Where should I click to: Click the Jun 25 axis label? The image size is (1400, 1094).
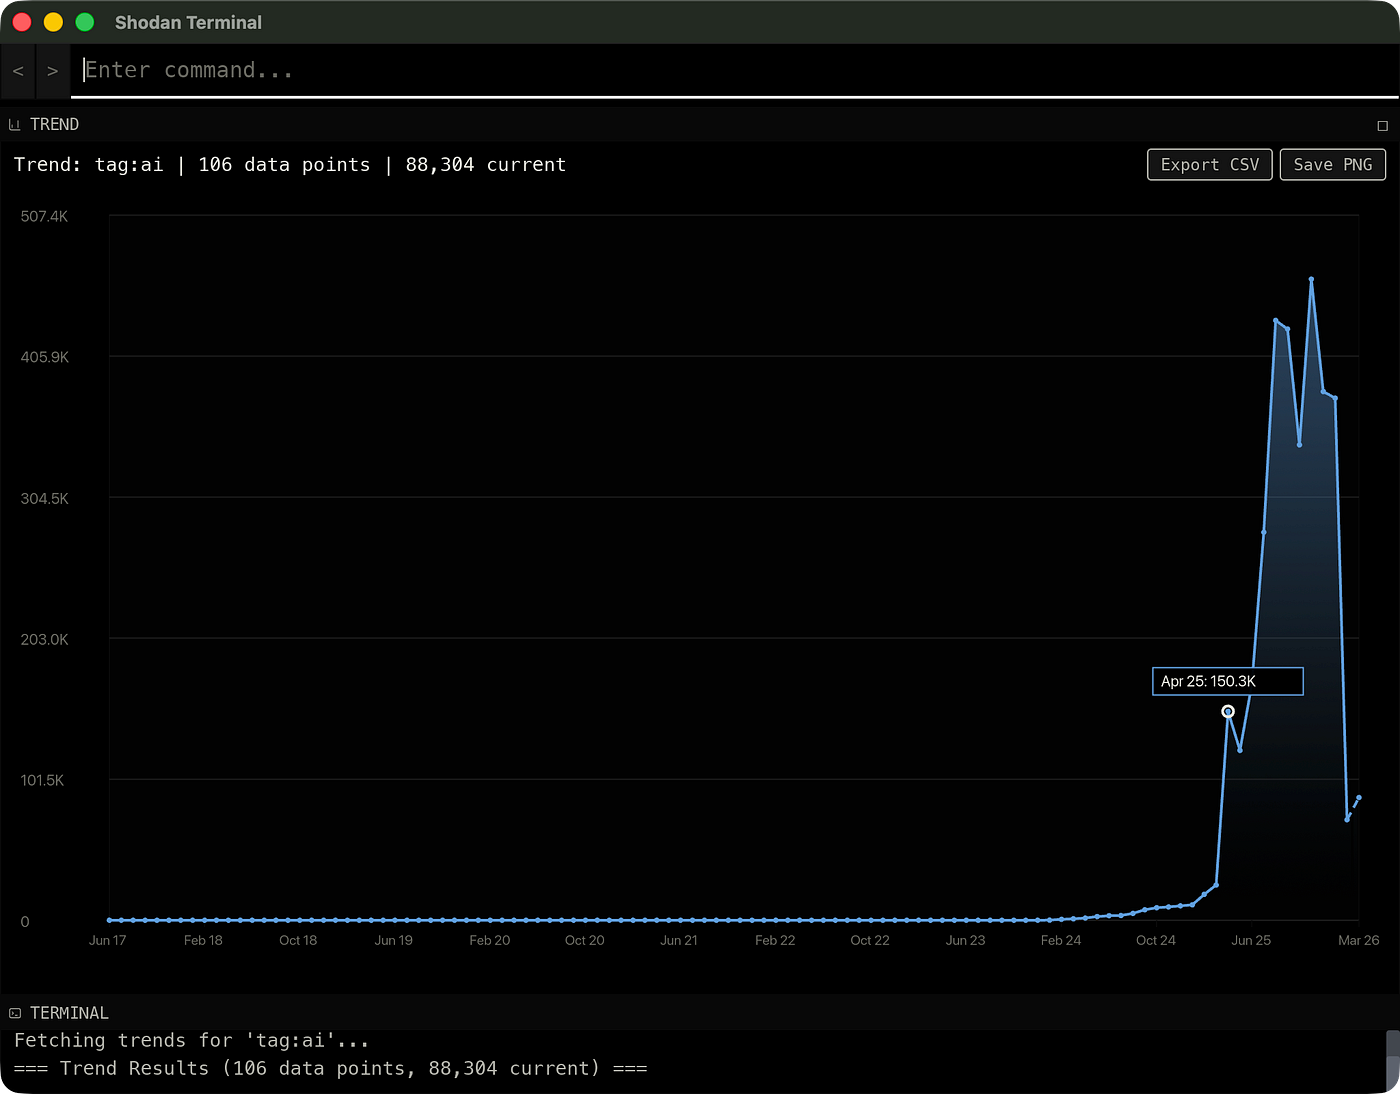pyautogui.click(x=1251, y=940)
